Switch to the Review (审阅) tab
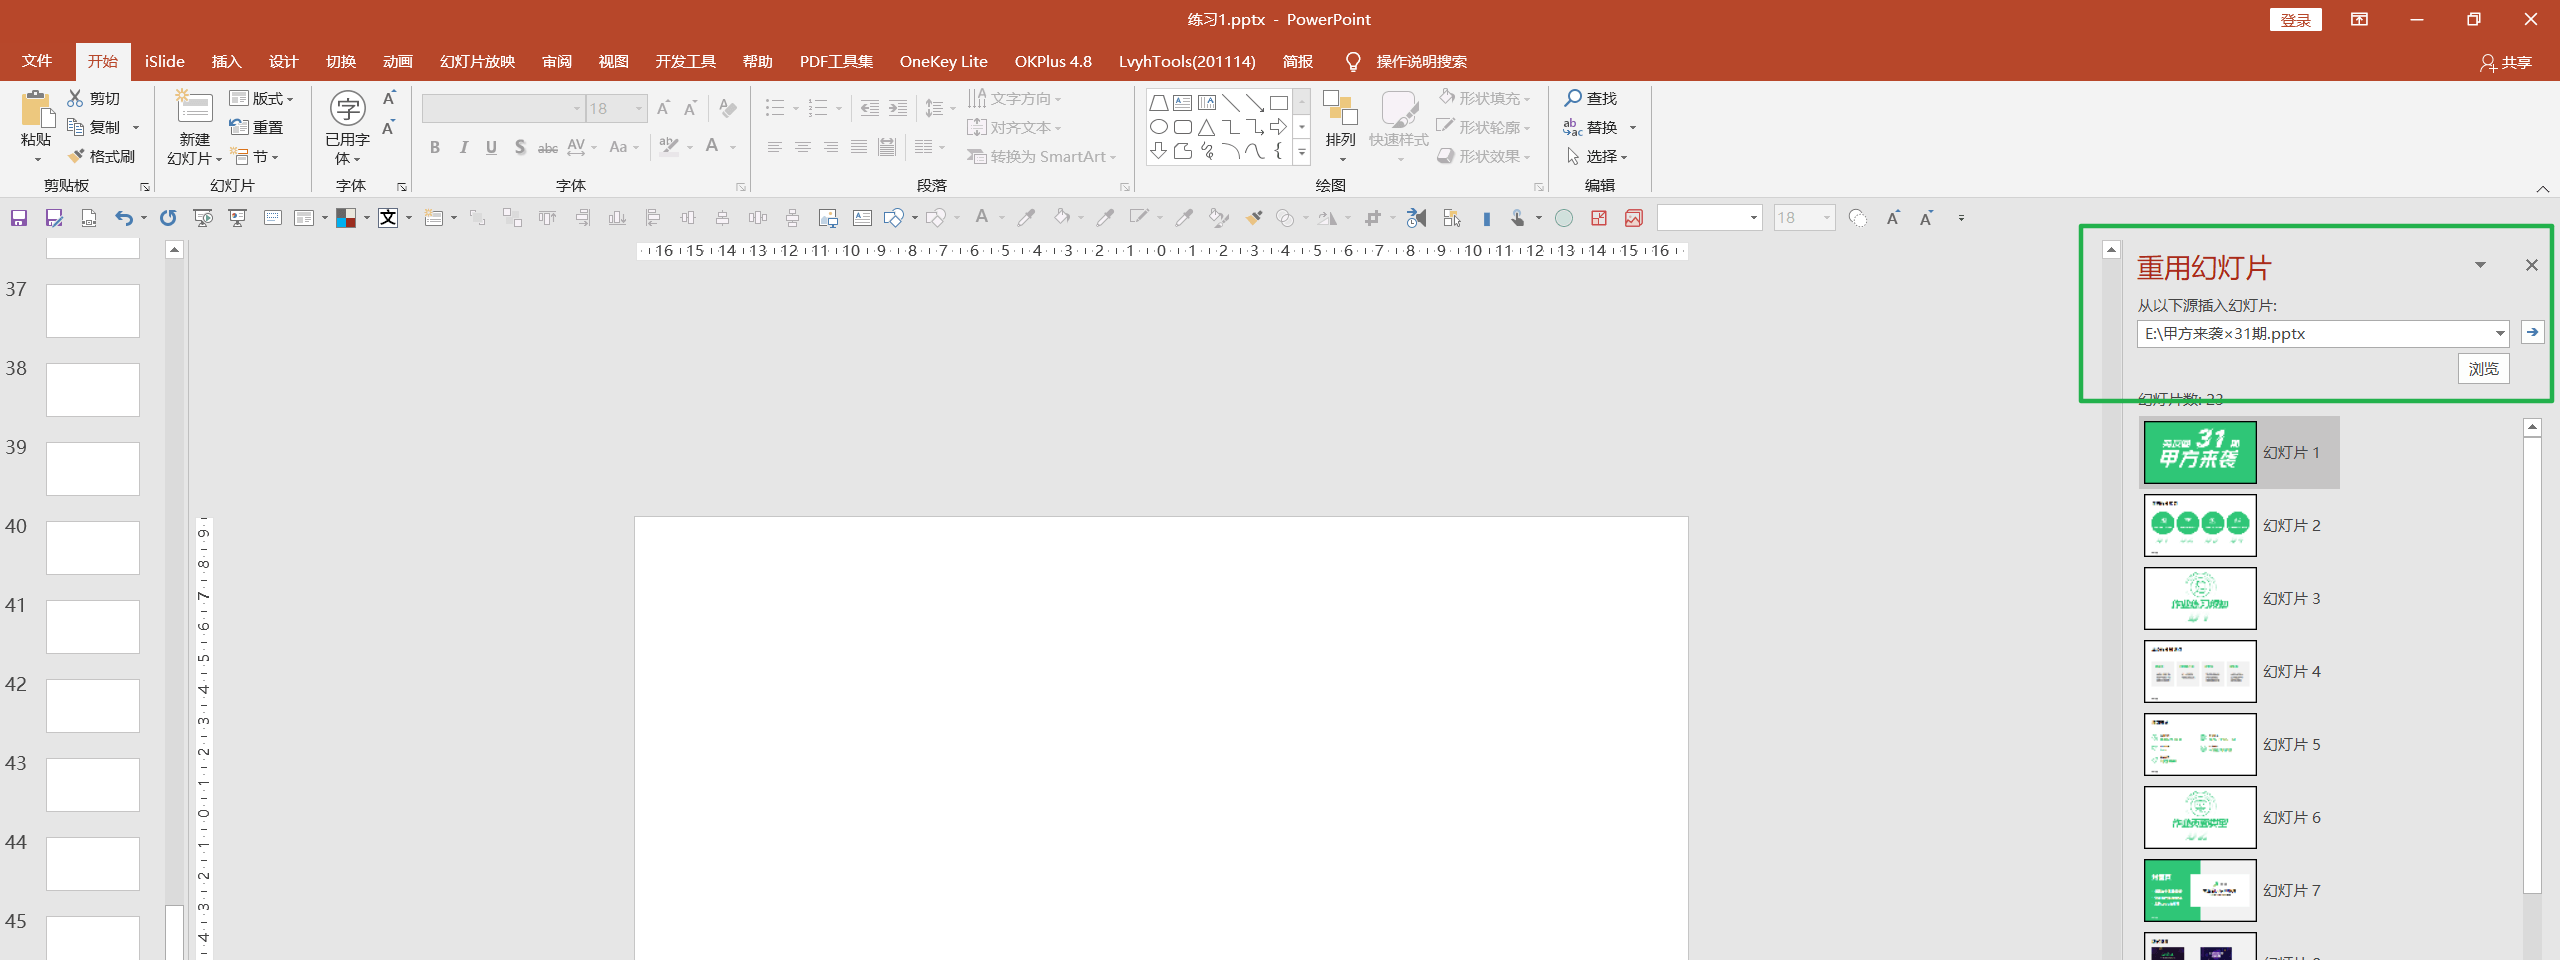 tap(556, 61)
